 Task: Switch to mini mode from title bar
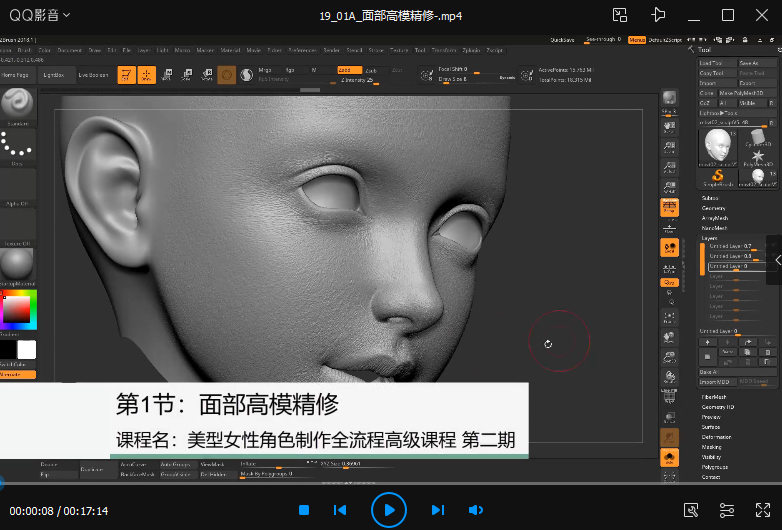(620, 15)
